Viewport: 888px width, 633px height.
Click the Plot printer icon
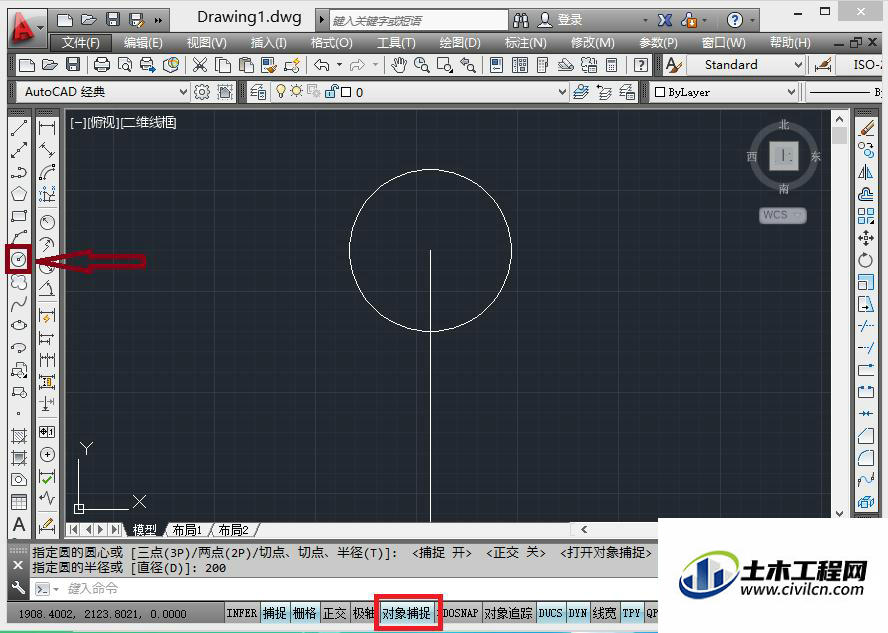[x=102, y=65]
